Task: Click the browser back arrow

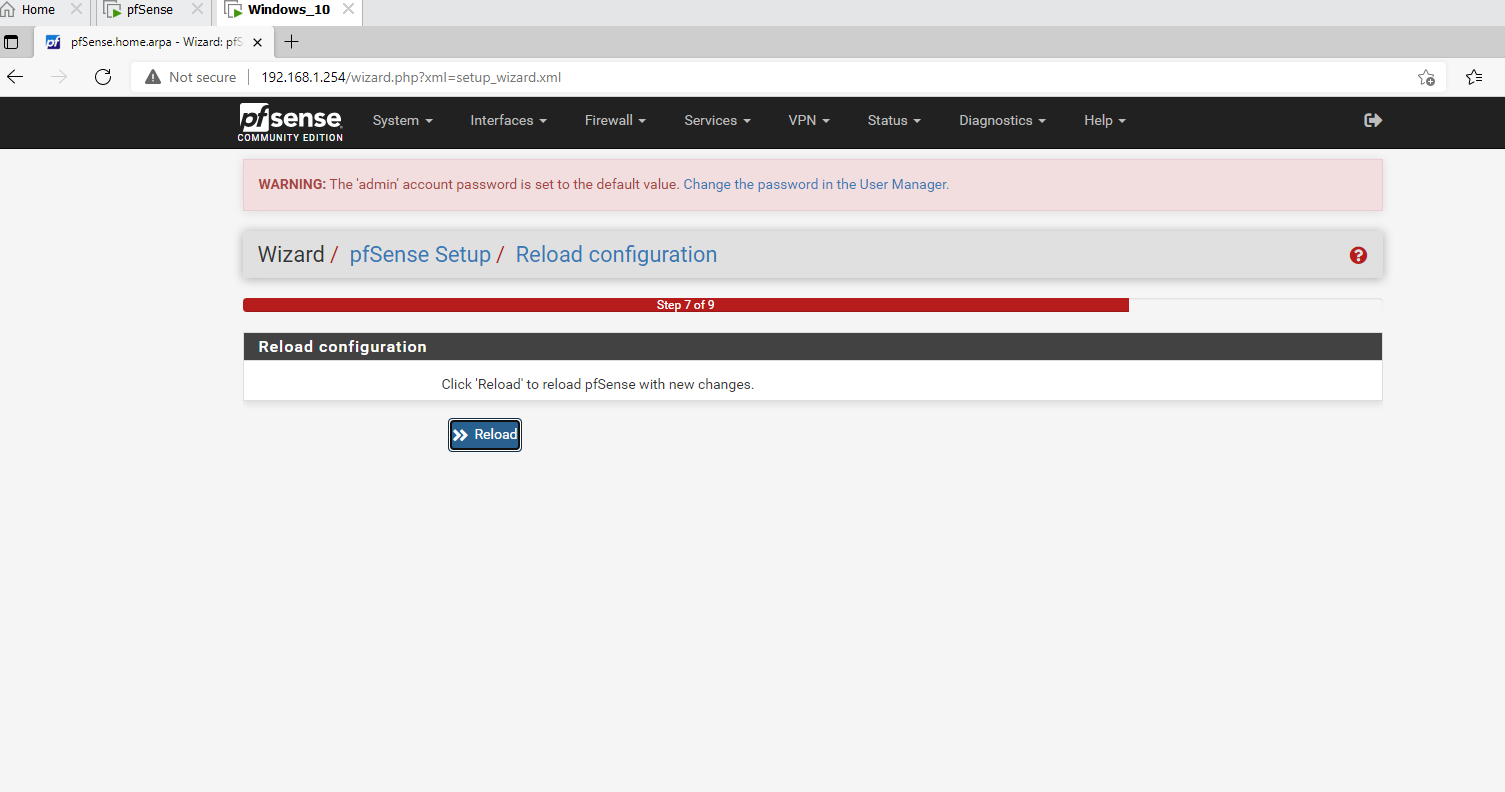Action: 15,77
